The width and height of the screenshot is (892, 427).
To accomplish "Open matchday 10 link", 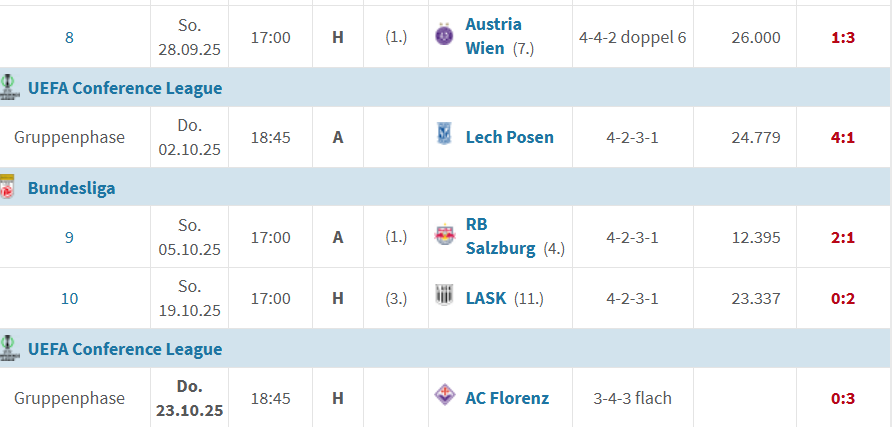I will point(69,298).
